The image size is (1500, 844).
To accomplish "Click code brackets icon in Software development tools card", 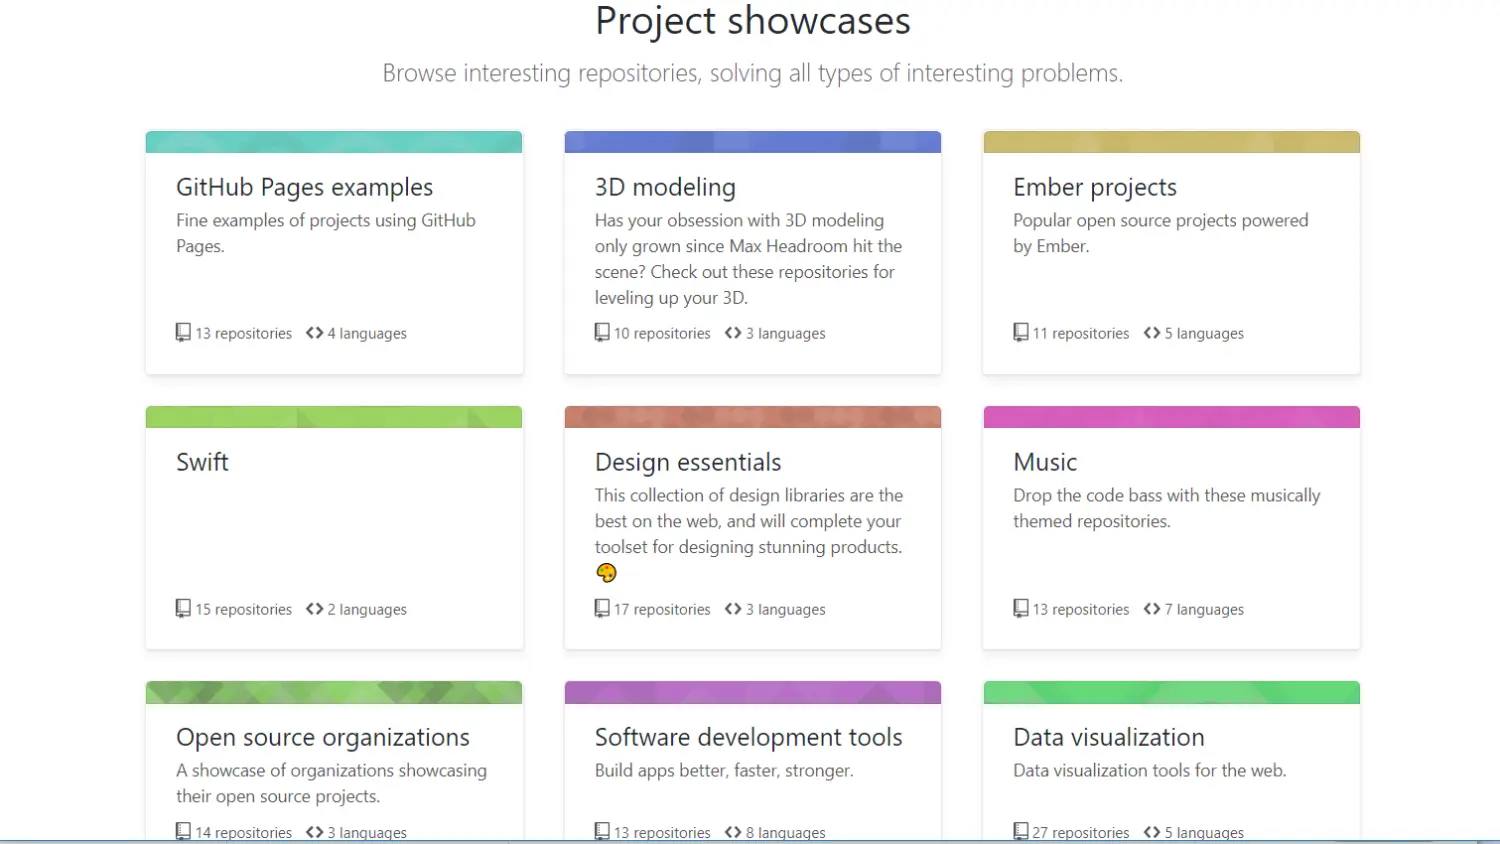I will click(x=733, y=832).
